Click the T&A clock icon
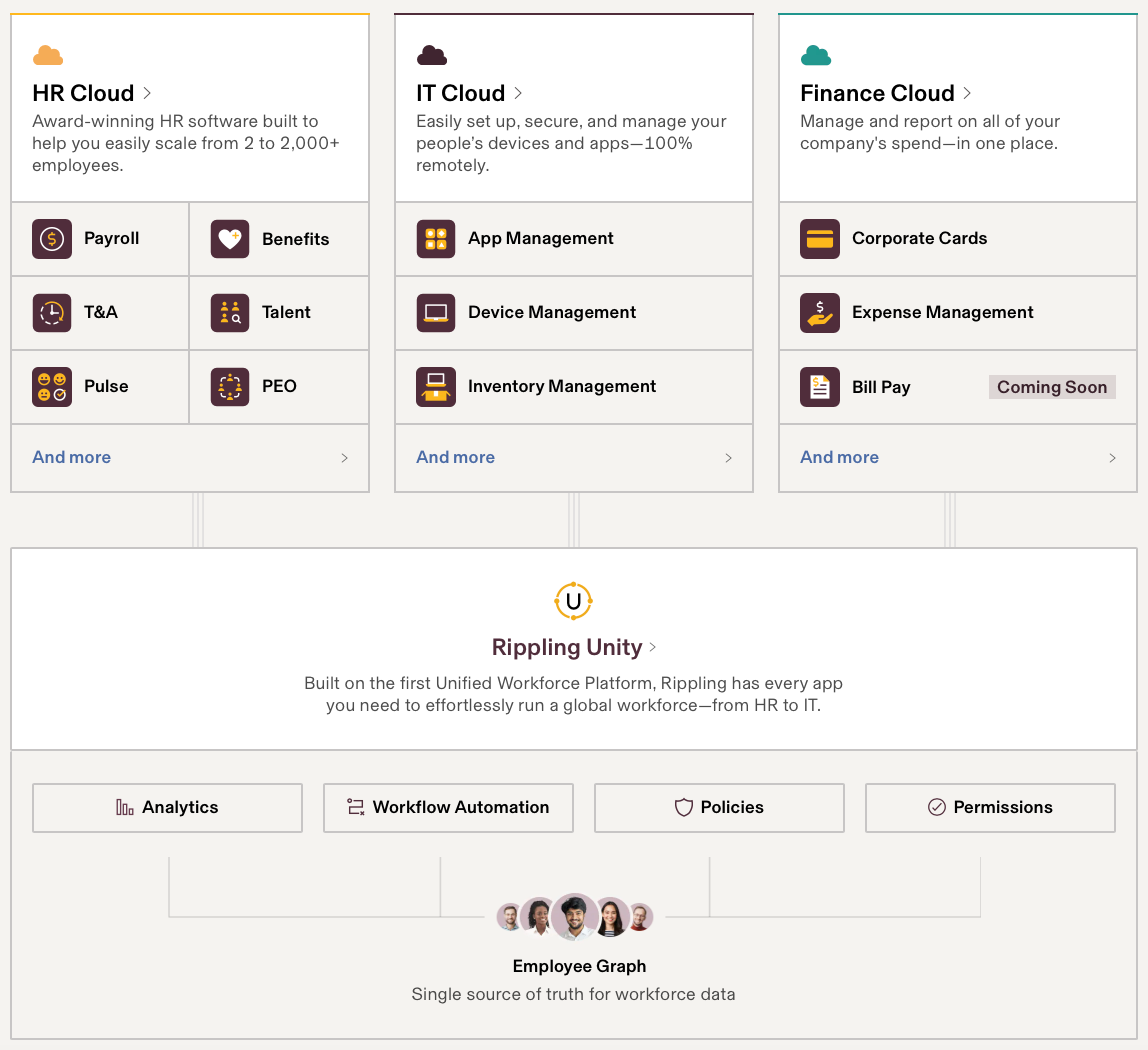The image size is (1148, 1050). point(52,312)
